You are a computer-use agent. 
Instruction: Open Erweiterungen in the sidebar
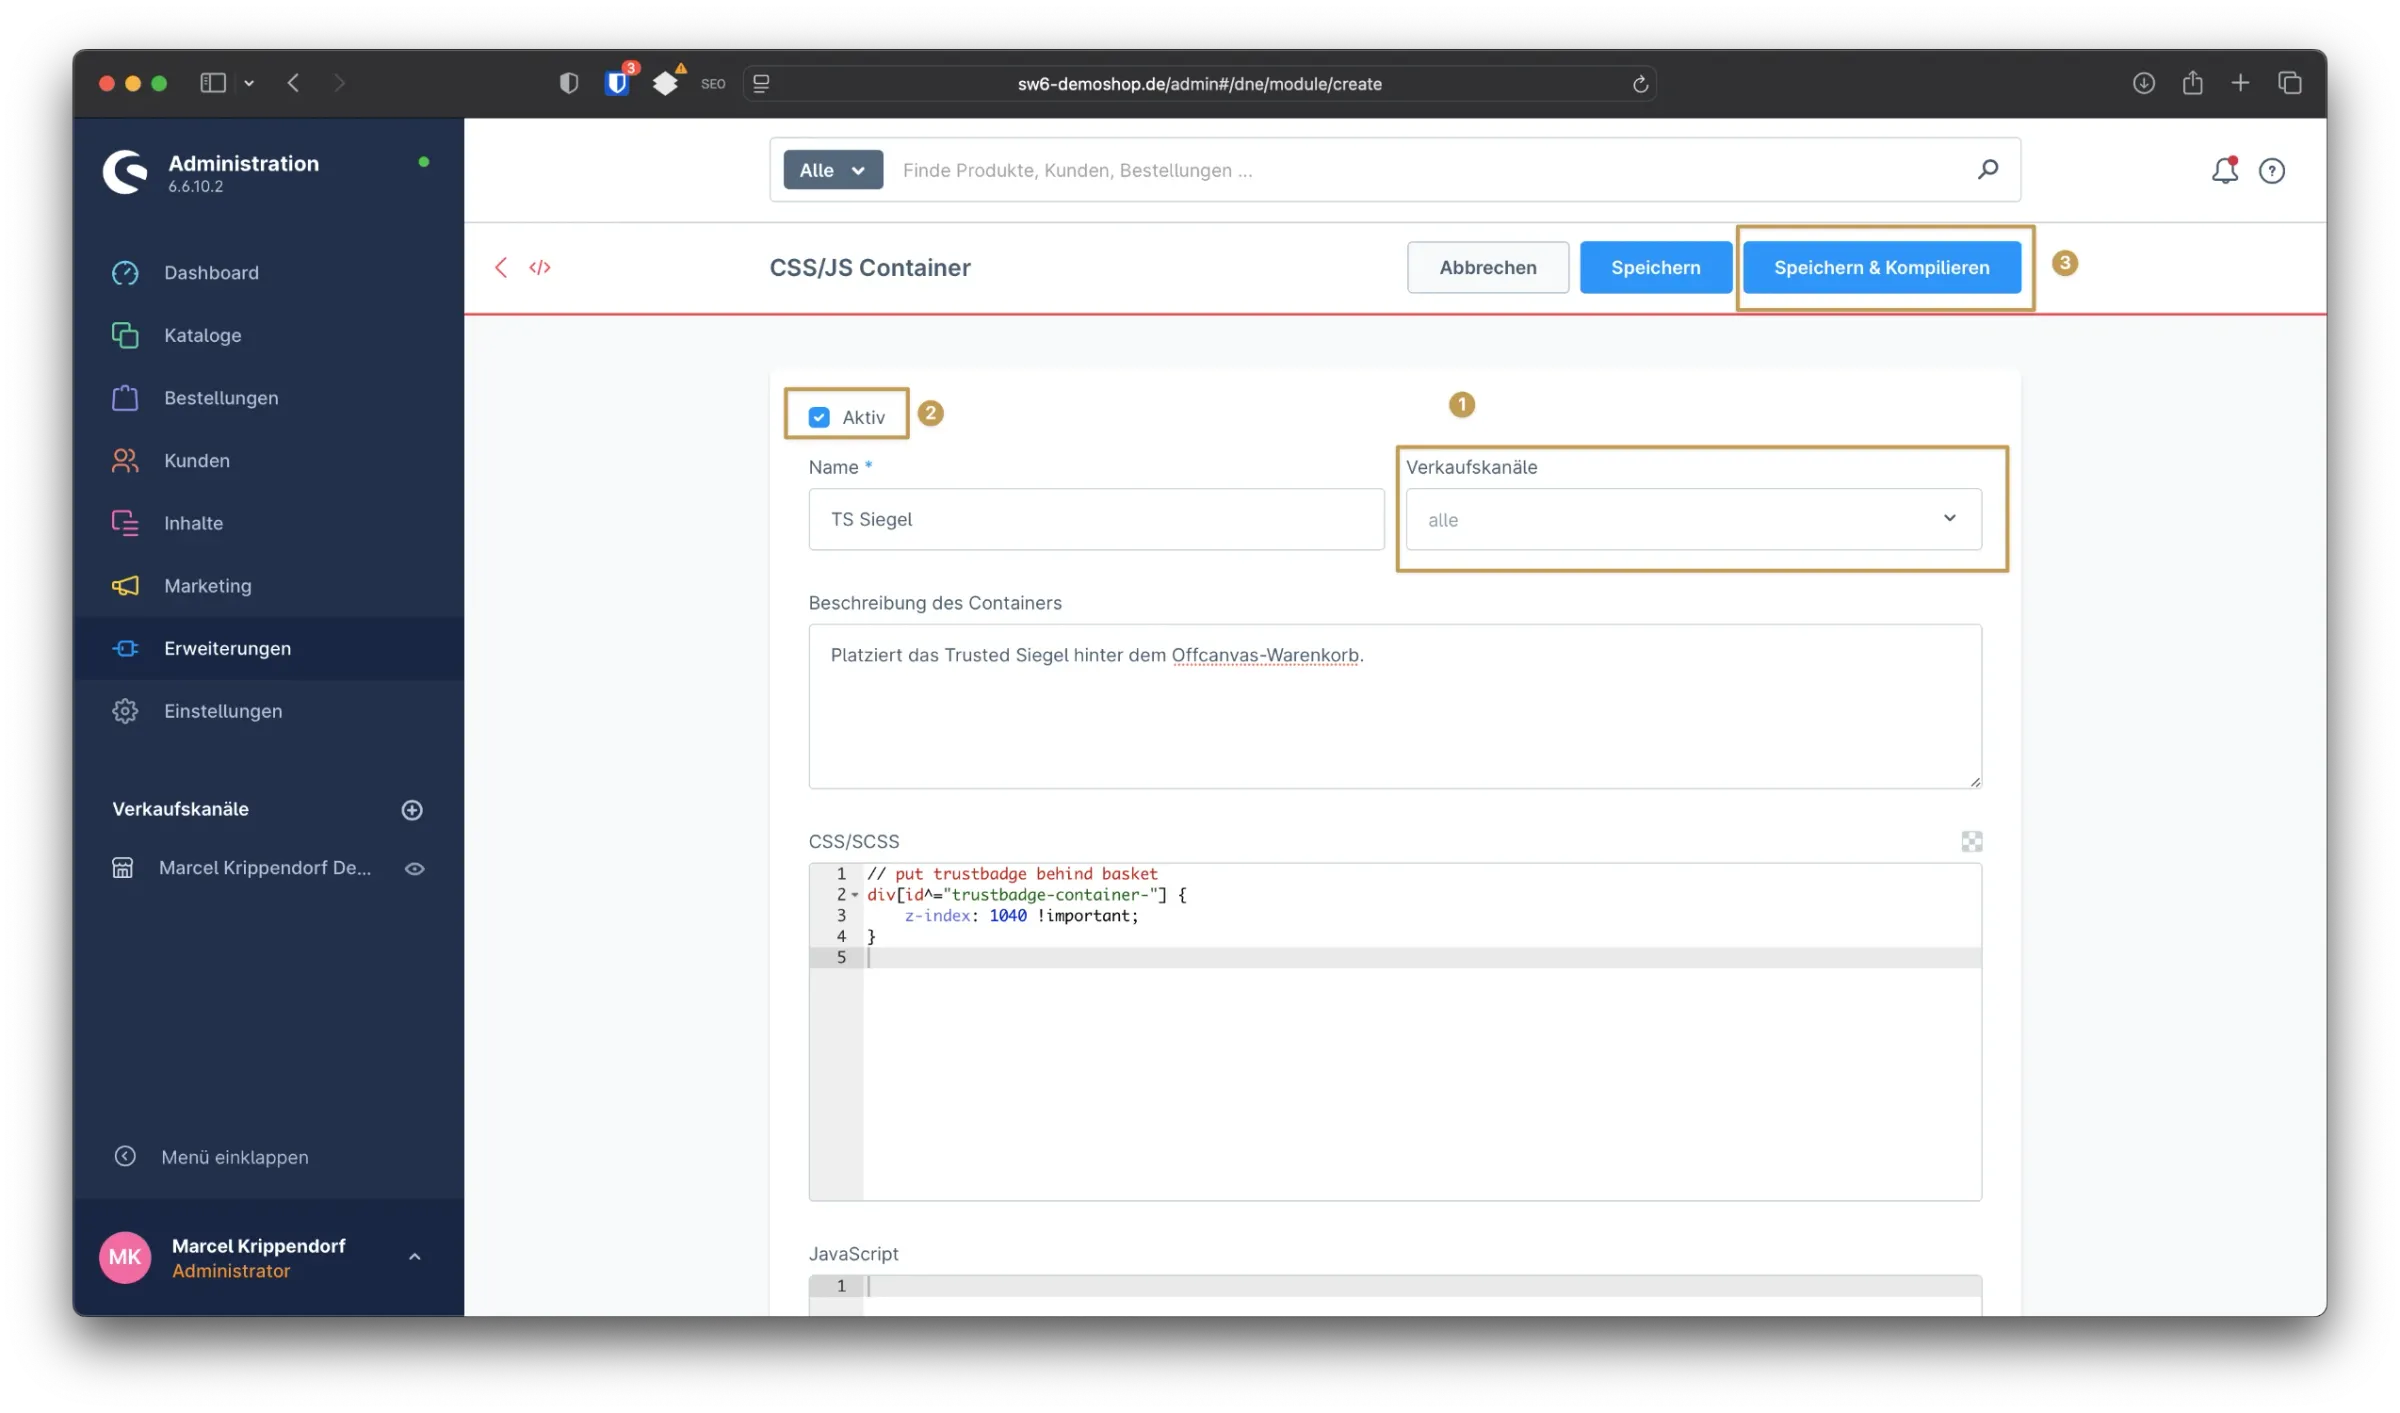(x=227, y=648)
